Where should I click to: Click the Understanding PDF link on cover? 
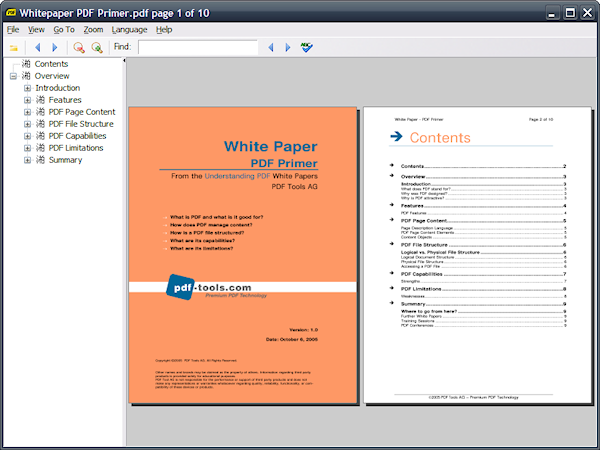[x=237, y=176]
